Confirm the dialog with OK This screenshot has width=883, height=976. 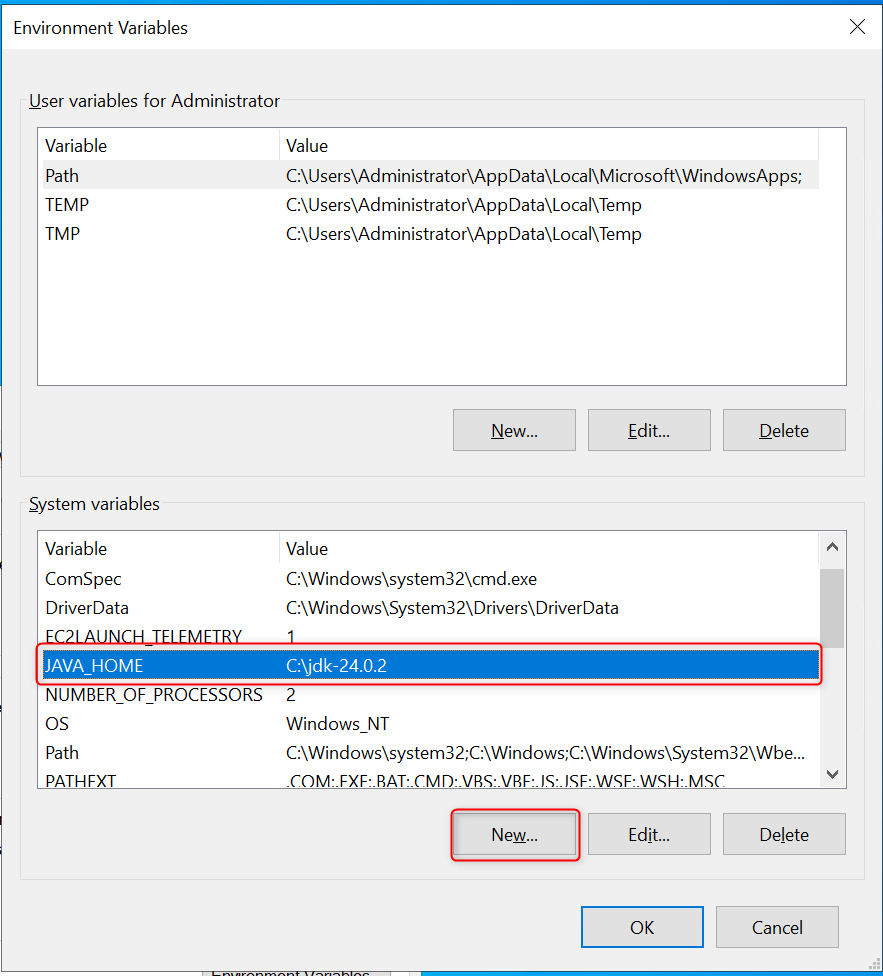[642, 927]
